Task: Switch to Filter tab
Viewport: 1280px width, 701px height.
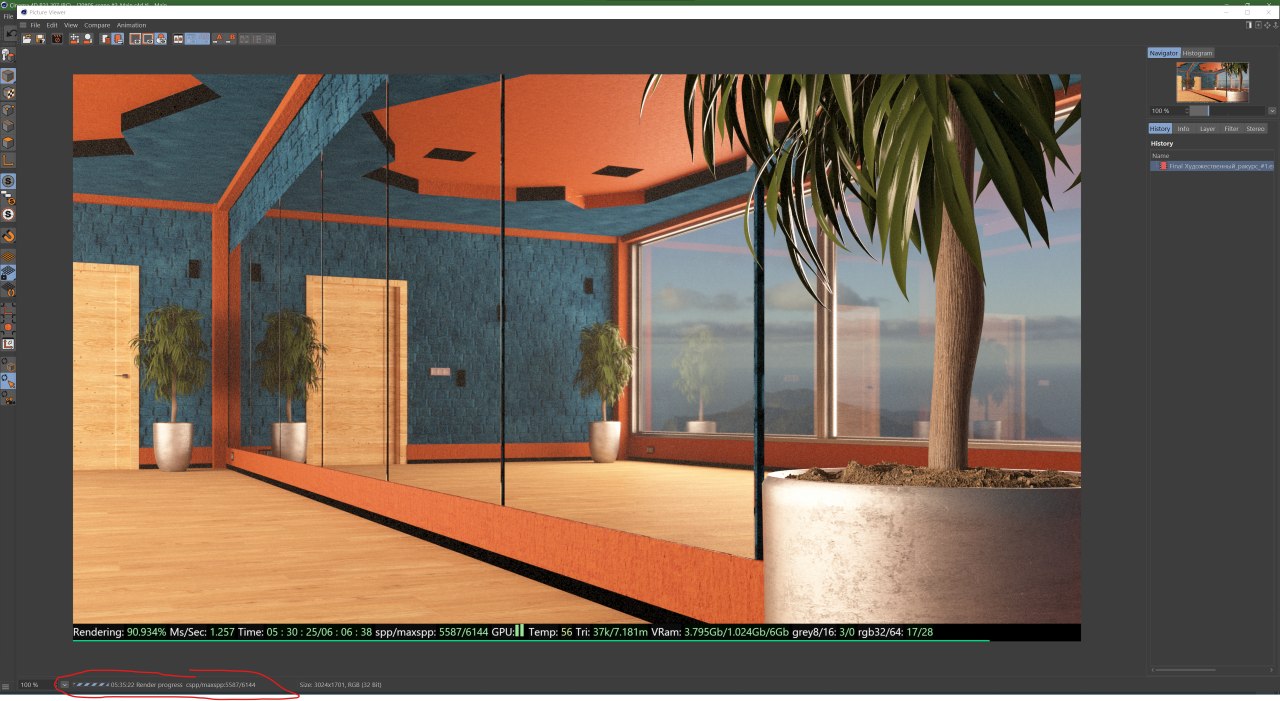Action: pyautogui.click(x=1232, y=129)
